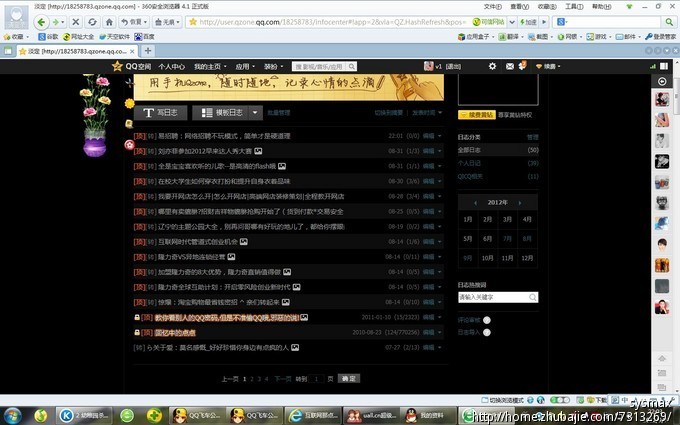Screen dimensions: 680x425
Task: Click the 确定 pagination button
Action: click(x=349, y=379)
